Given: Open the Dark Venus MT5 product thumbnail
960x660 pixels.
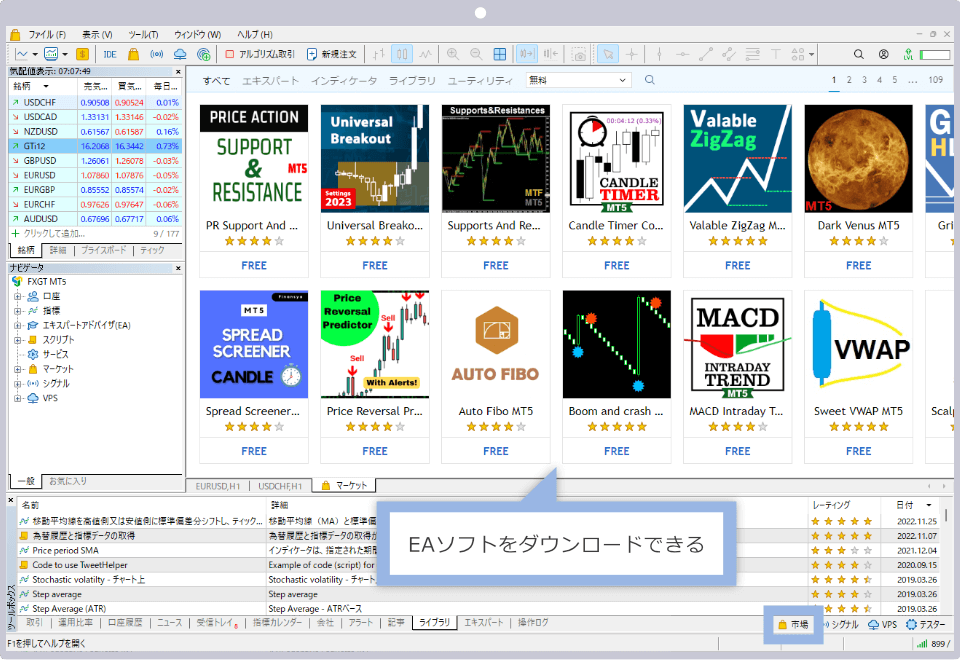Looking at the screenshot, I should [858, 159].
